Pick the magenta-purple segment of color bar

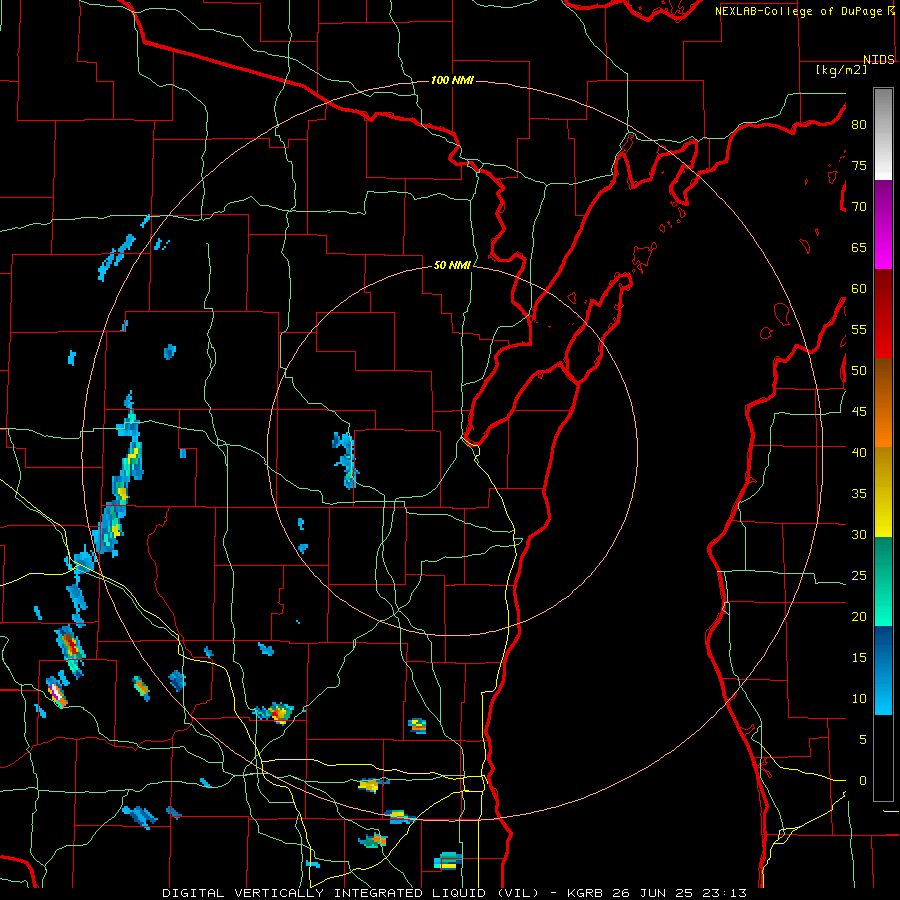pos(883,225)
